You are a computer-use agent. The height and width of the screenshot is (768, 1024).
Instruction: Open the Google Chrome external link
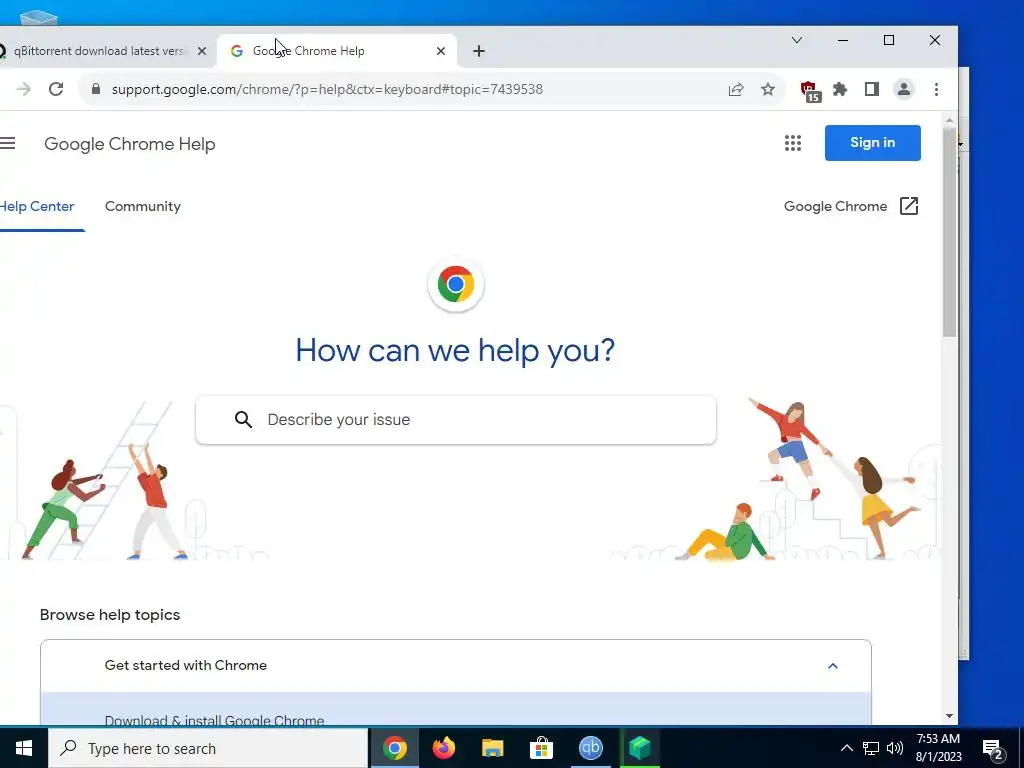[852, 206]
